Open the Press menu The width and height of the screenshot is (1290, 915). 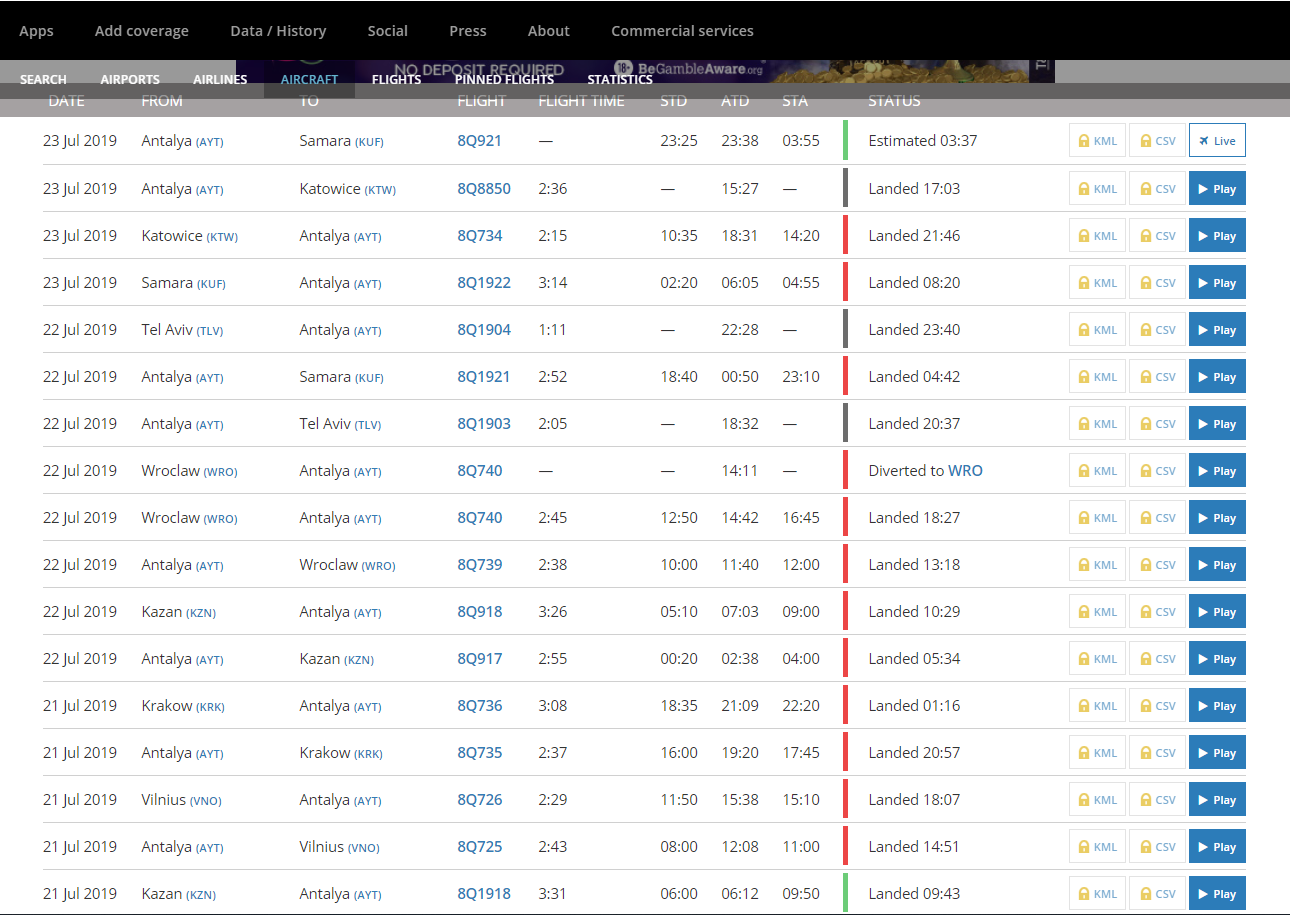click(468, 31)
